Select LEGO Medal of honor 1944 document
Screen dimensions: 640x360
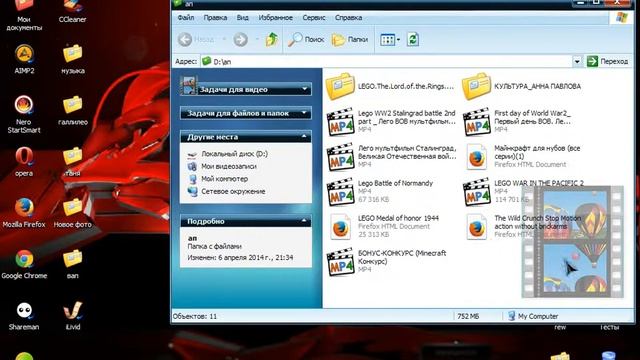(x=383, y=226)
